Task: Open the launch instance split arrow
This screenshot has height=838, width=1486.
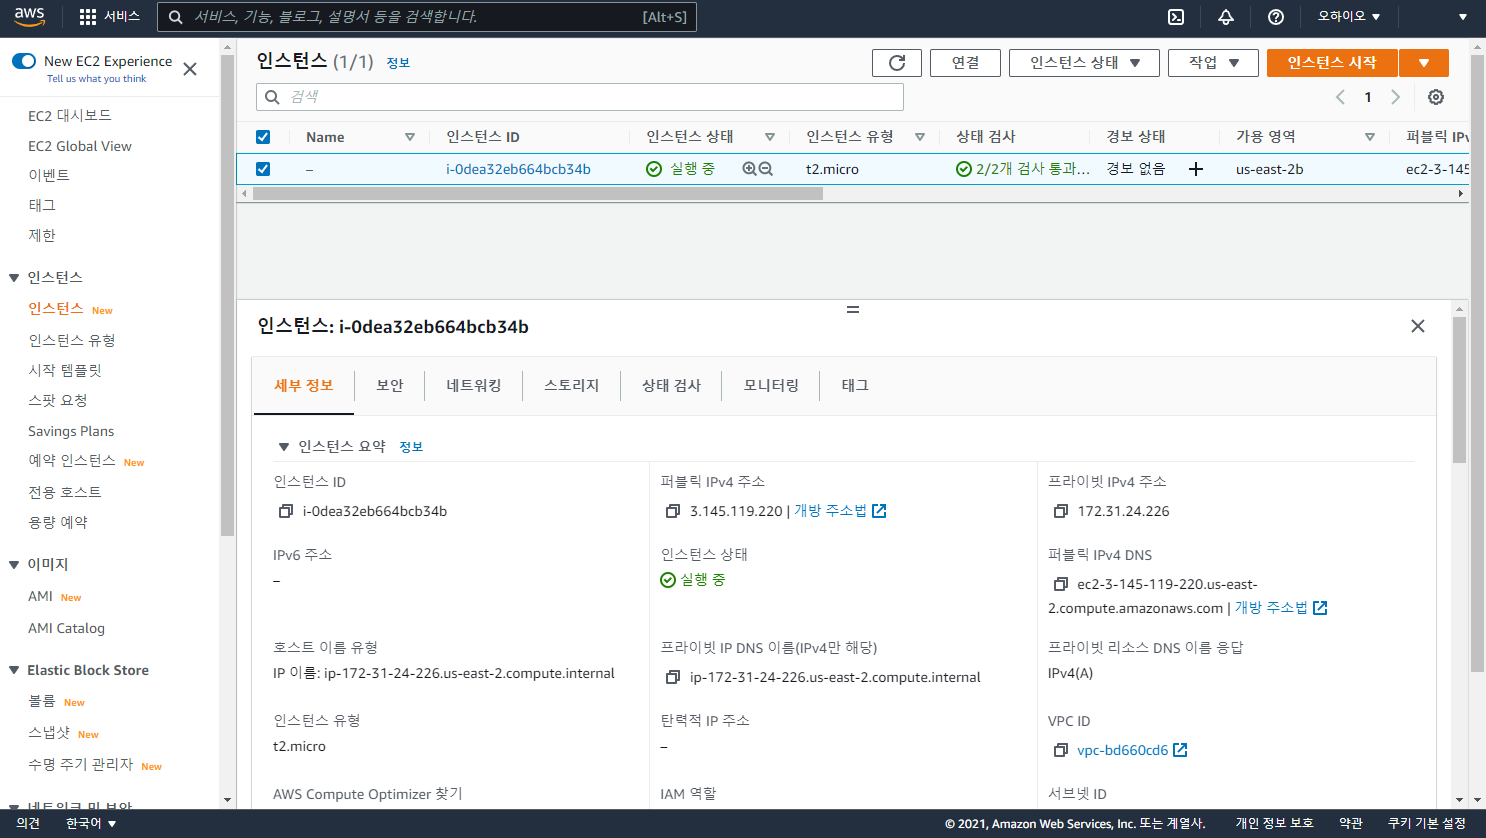Action: click(1424, 63)
